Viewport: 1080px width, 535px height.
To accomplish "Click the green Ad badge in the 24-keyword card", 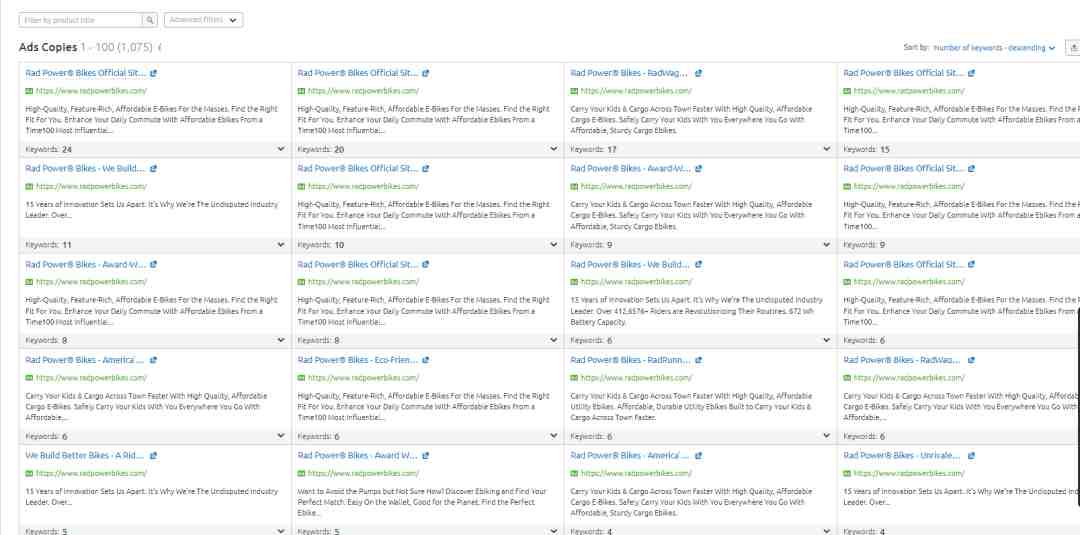I will 29,91.
